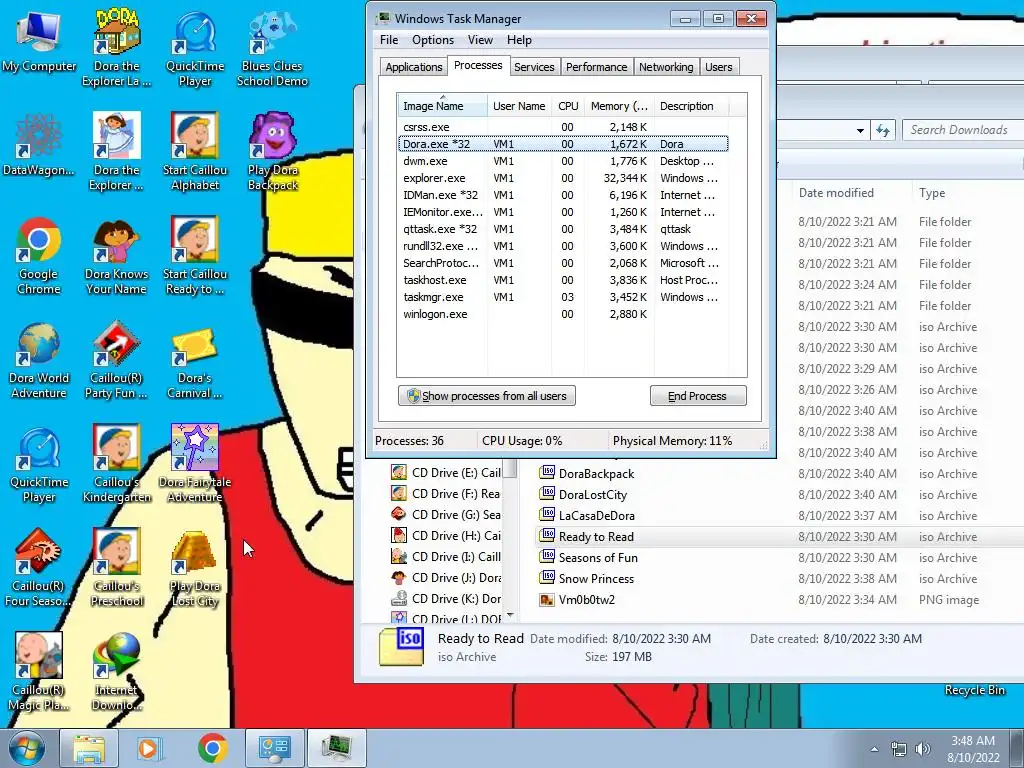The width and height of the screenshot is (1024, 768).
Task: Click the volume speaker tray icon
Action: coord(923,749)
